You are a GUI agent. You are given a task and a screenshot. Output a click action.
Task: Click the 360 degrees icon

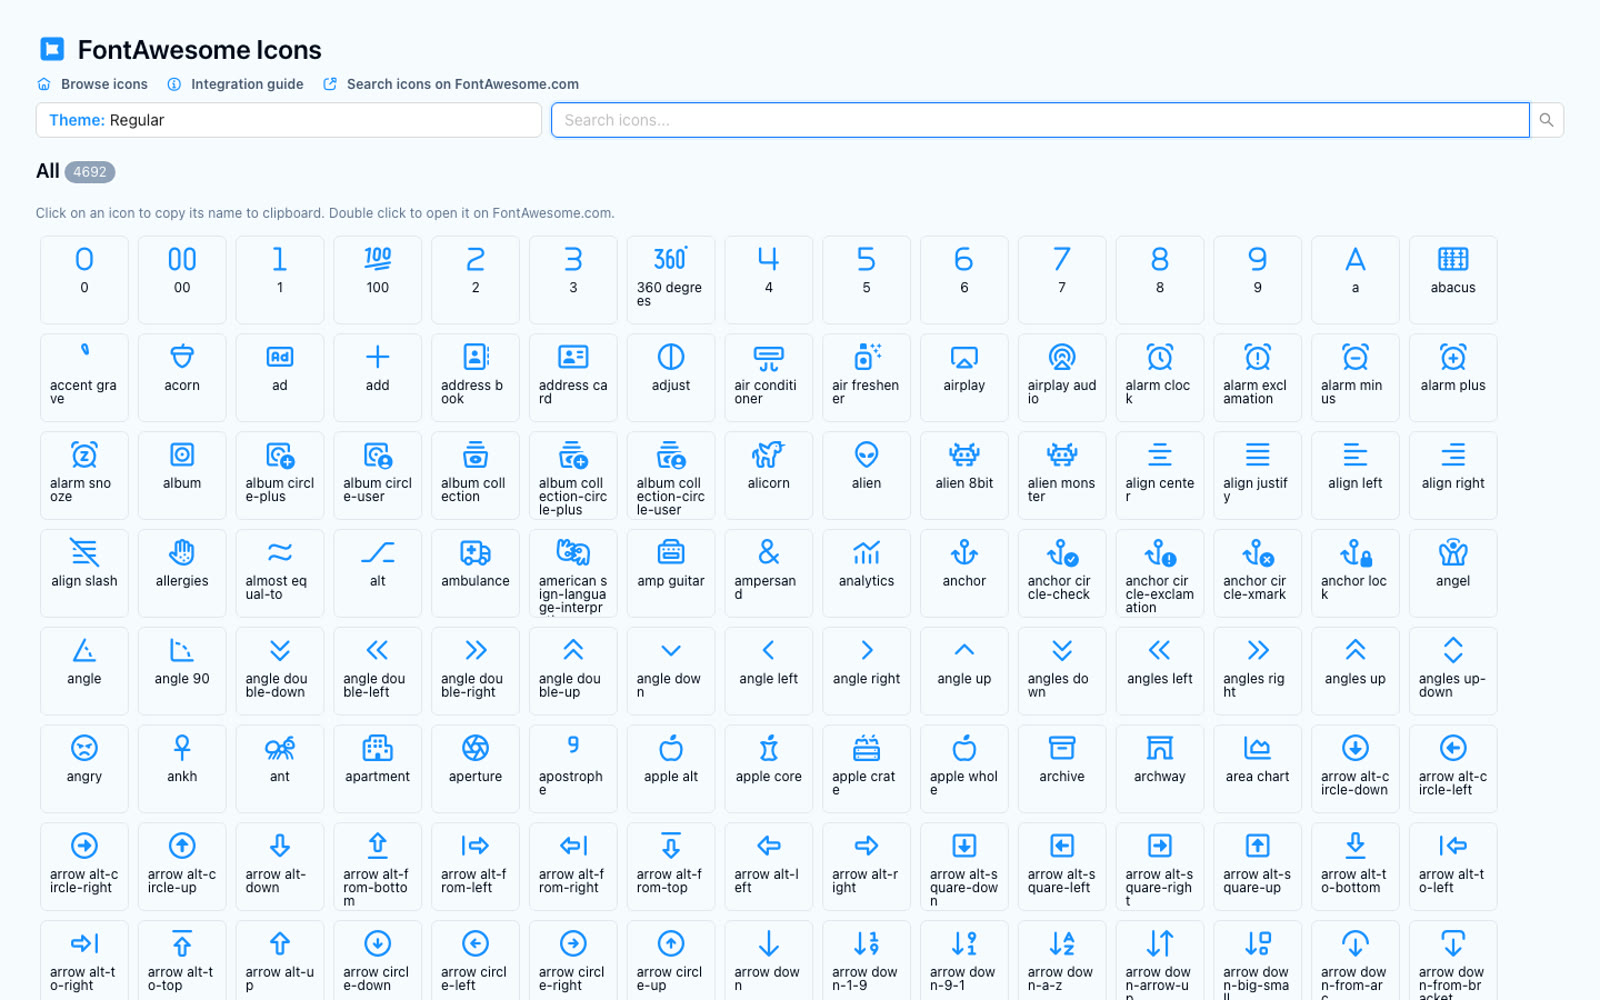pyautogui.click(x=671, y=280)
